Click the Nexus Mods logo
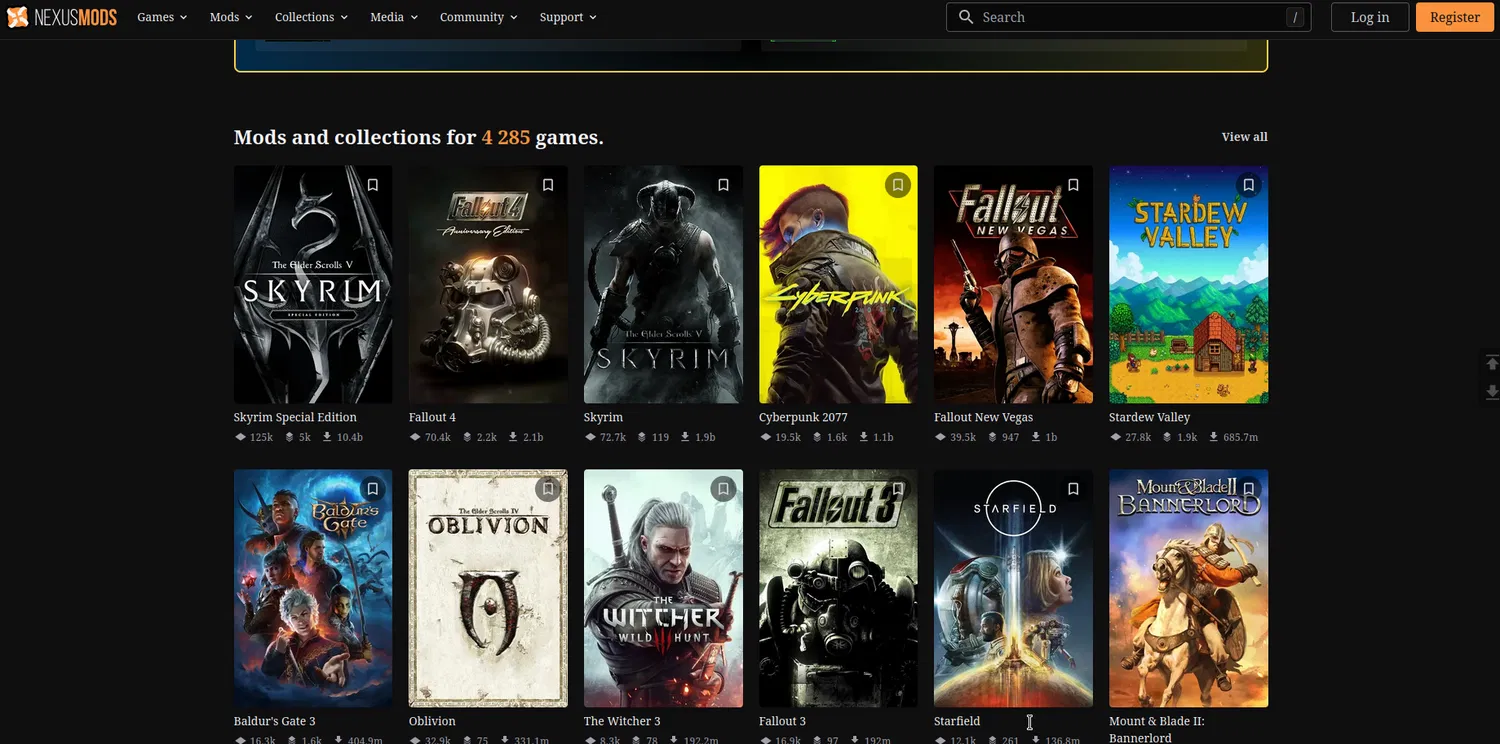1500x744 pixels. point(62,17)
